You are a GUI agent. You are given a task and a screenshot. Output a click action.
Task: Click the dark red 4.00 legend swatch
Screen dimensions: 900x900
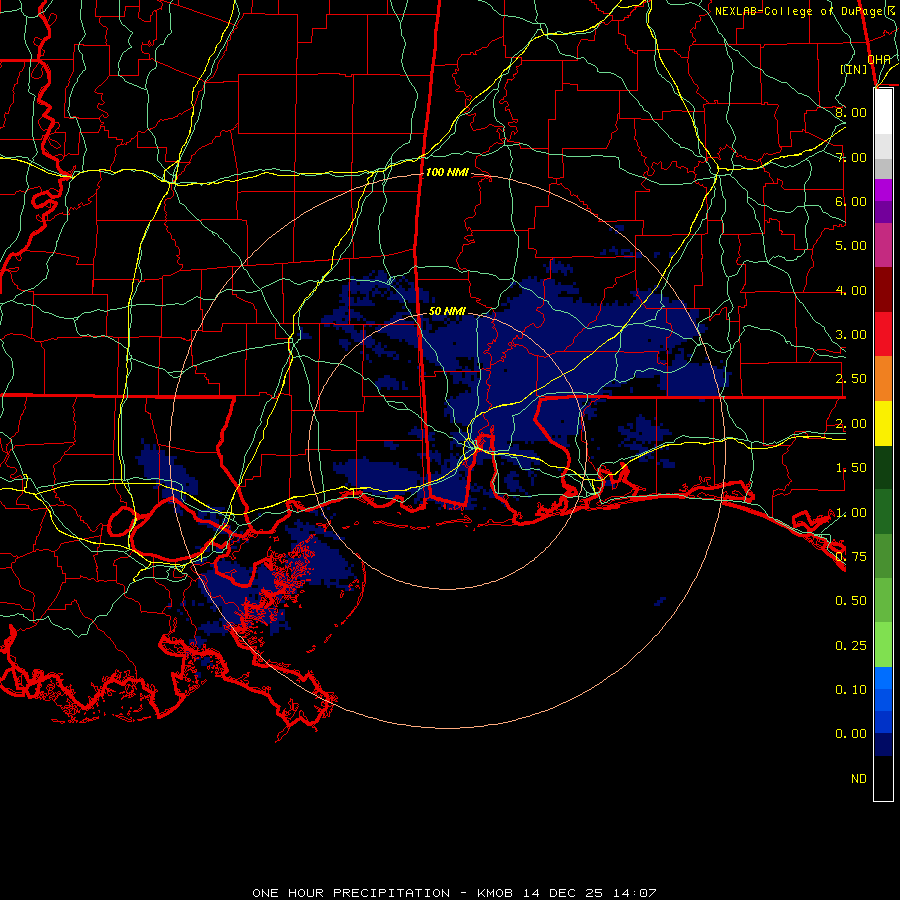pyautogui.click(x=883, y=290)
